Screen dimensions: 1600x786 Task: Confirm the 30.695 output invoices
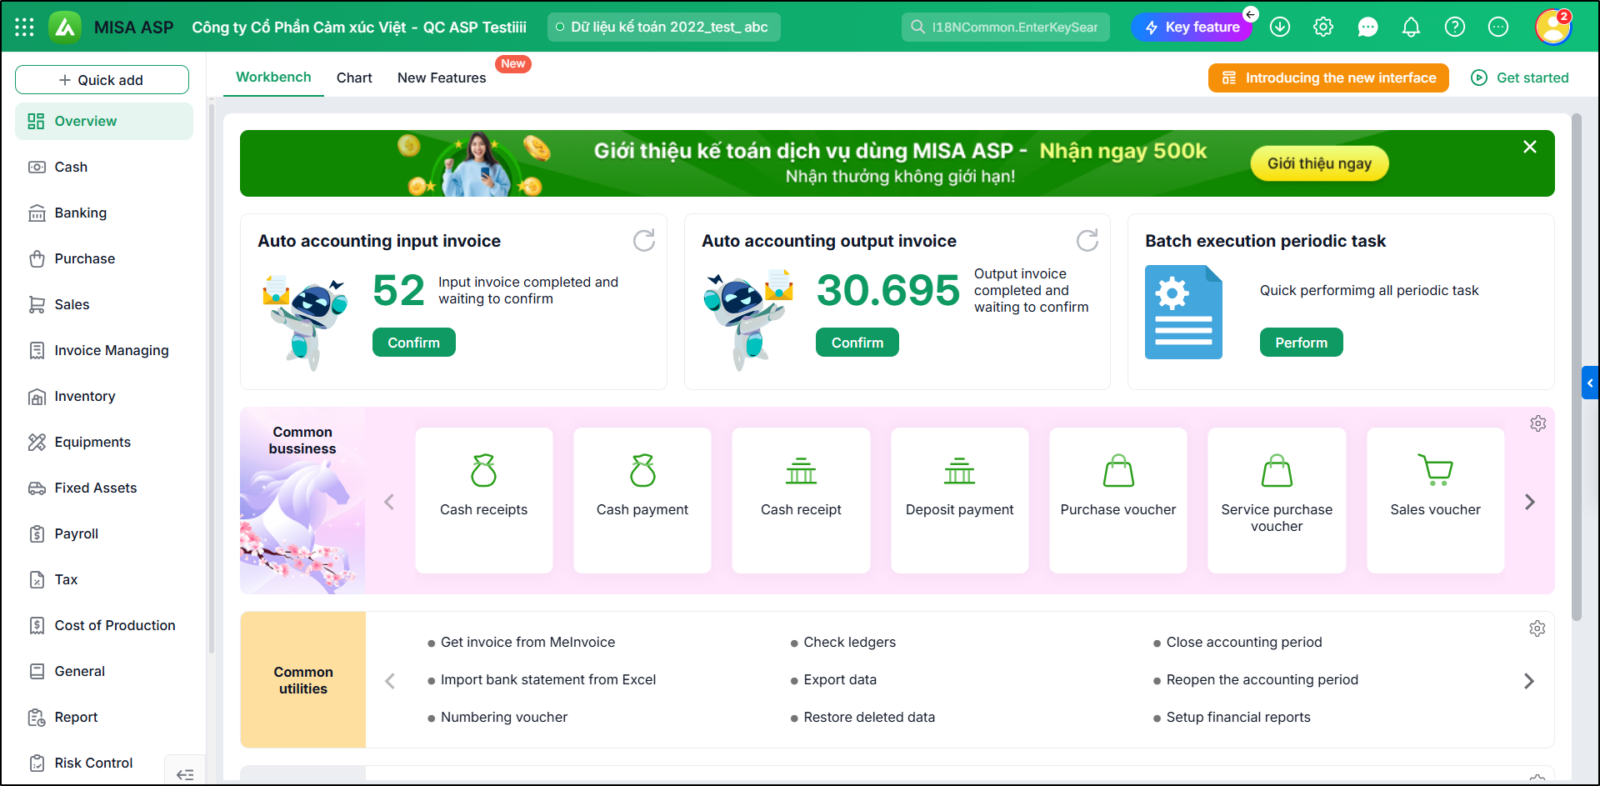click(858, 342)
